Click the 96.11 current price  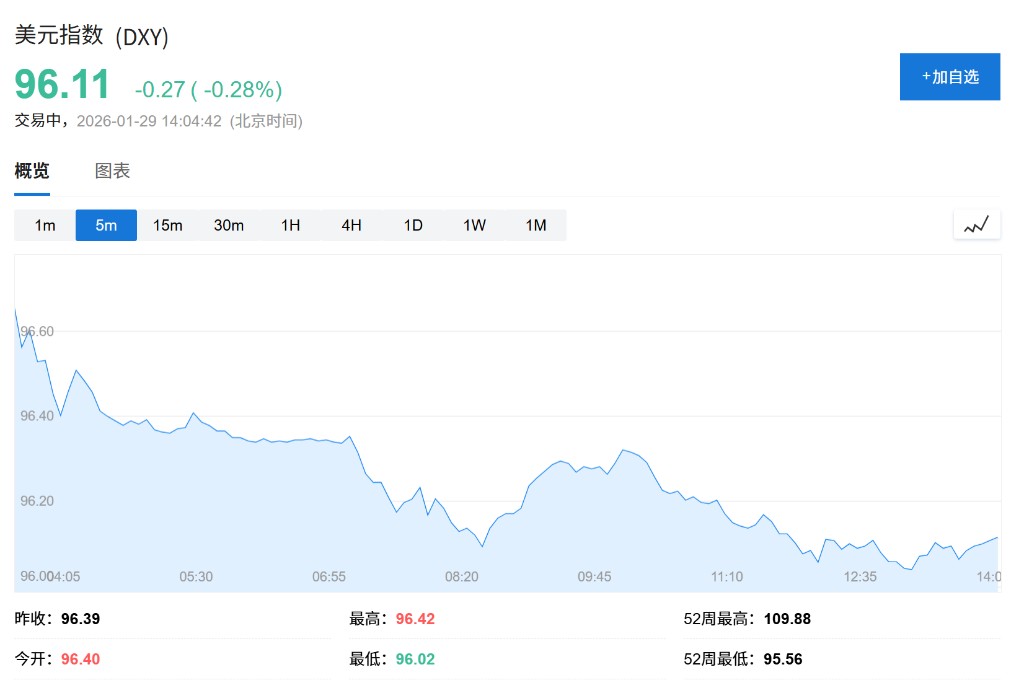click(x=62, y=86)
